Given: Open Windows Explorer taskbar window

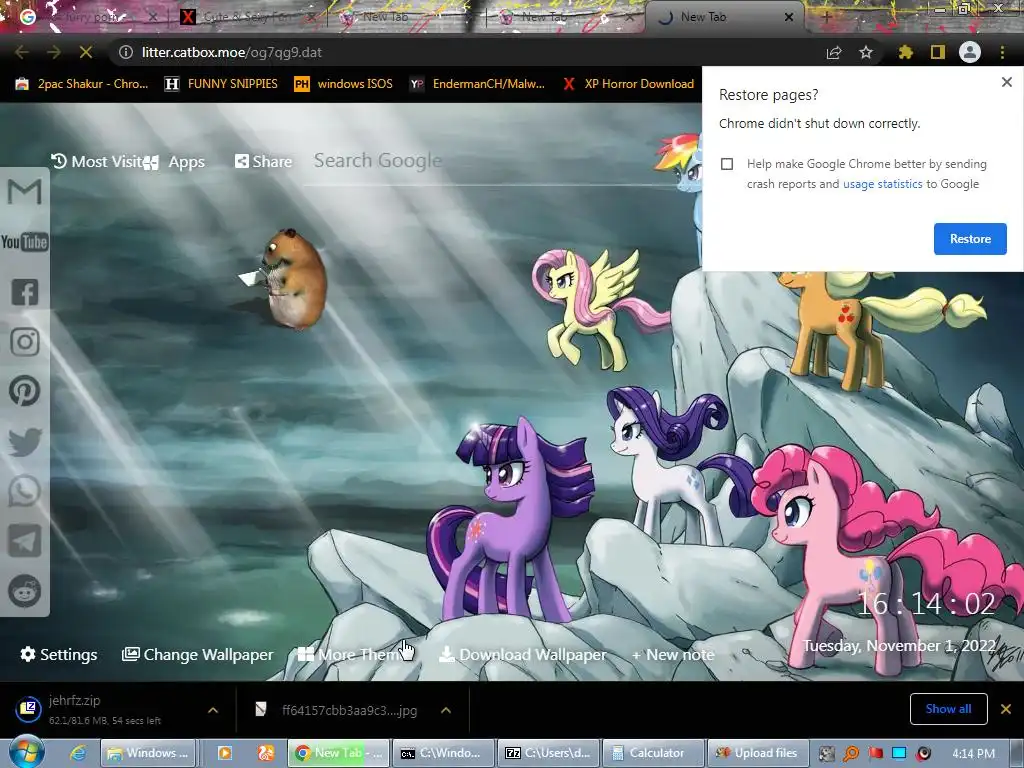Looking at the screenshot, I should pyautogui.click(x=150, y=753).
